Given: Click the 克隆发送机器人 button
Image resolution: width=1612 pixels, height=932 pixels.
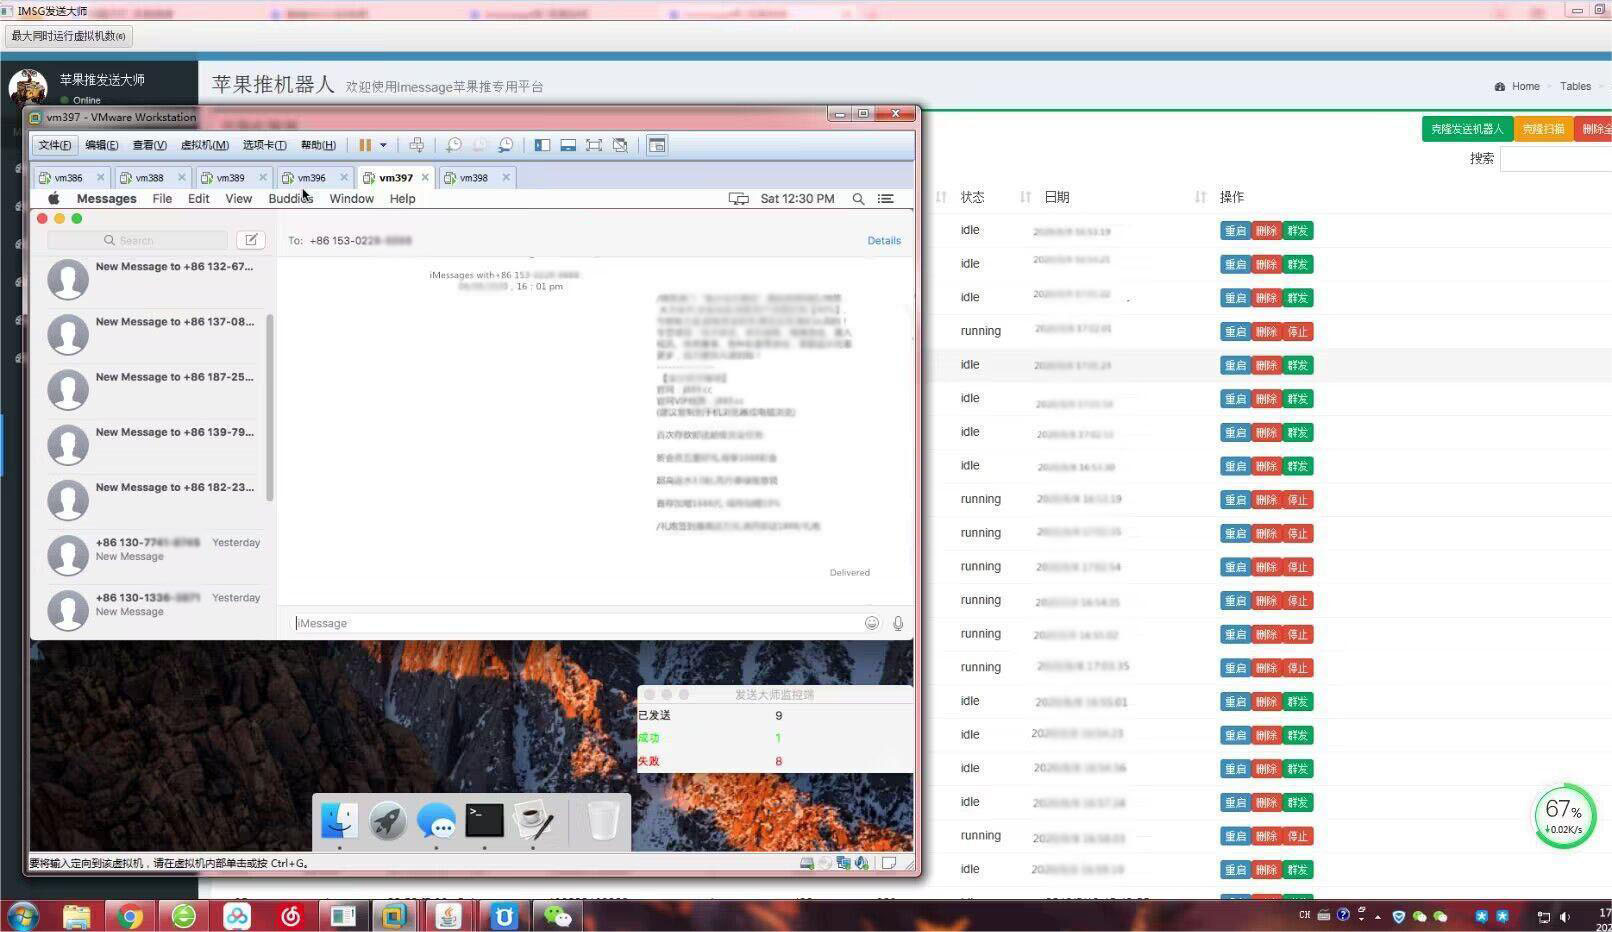Looking at the screenshot, I should tap(1467, 129).
